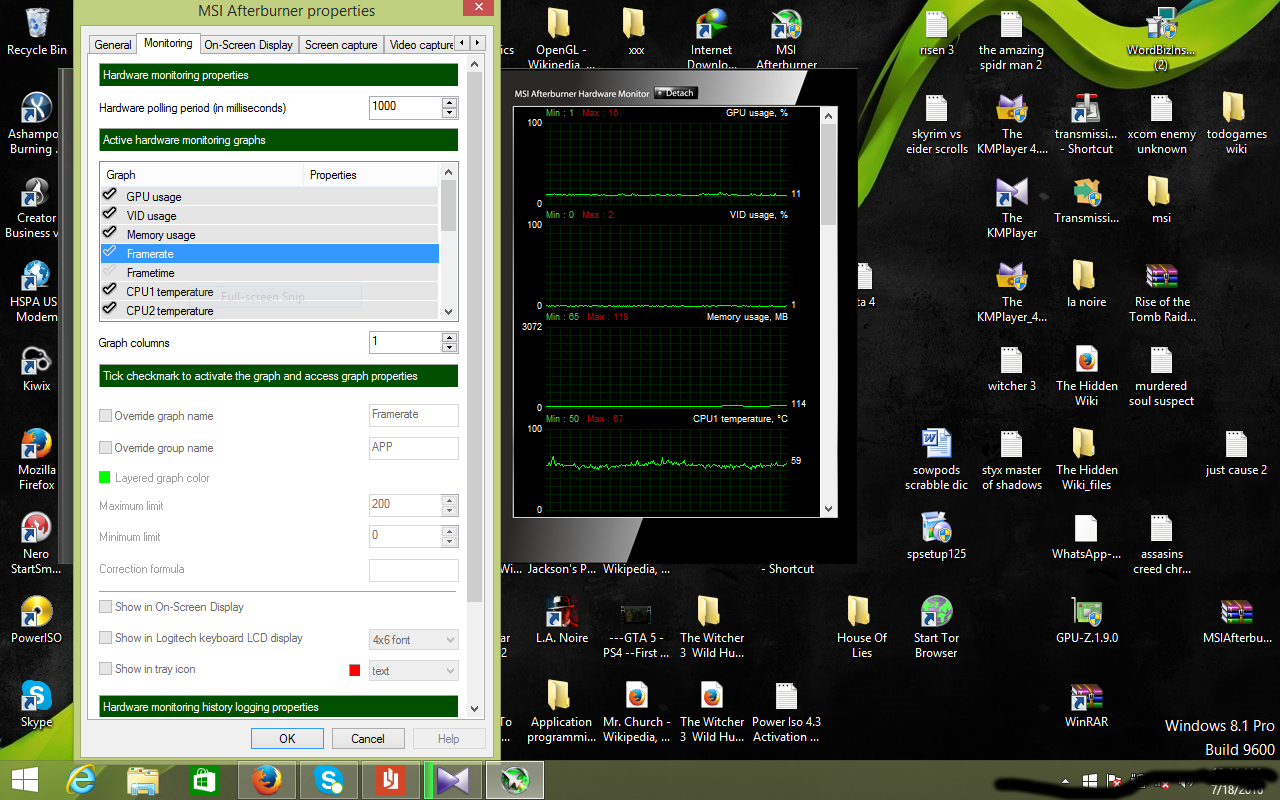The height and width of the screenshot is (800, 1280).
Task: Open Internet Download Manager desktop icon
Action: point(711,40)
